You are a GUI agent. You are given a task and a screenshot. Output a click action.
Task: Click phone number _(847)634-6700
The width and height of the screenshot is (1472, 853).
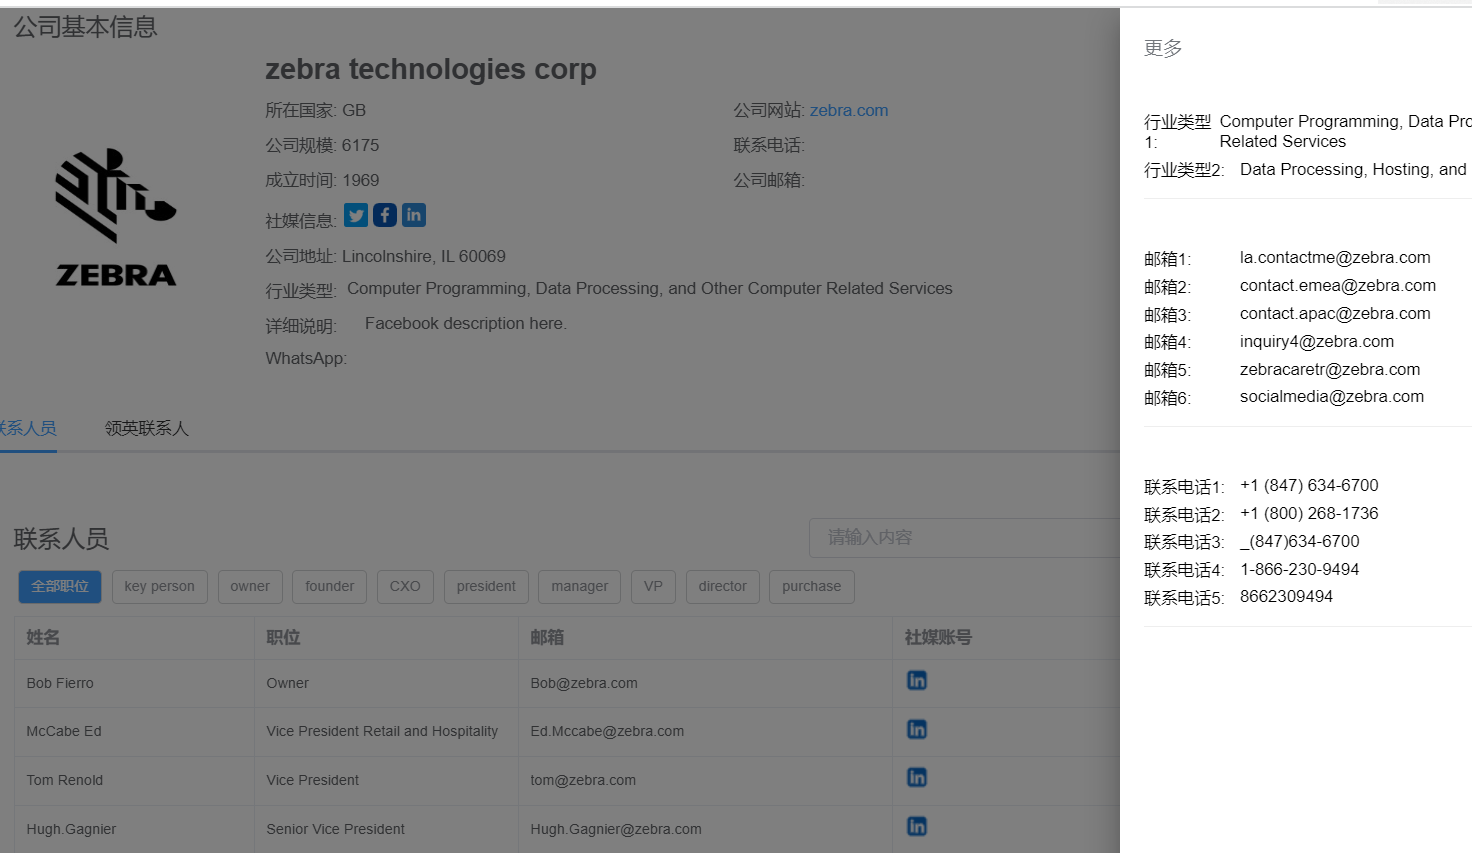pos(1300,542)
